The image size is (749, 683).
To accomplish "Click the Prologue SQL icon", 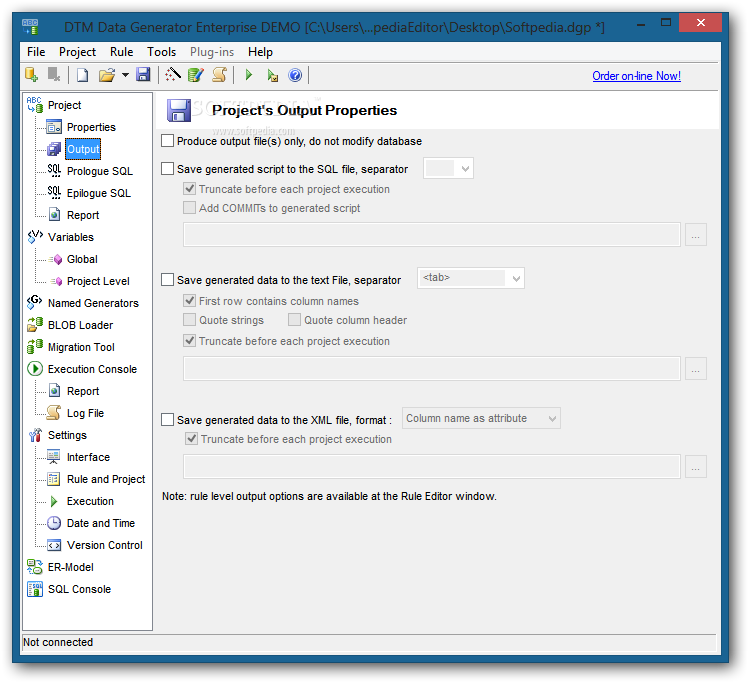I will tap(54, 171).
